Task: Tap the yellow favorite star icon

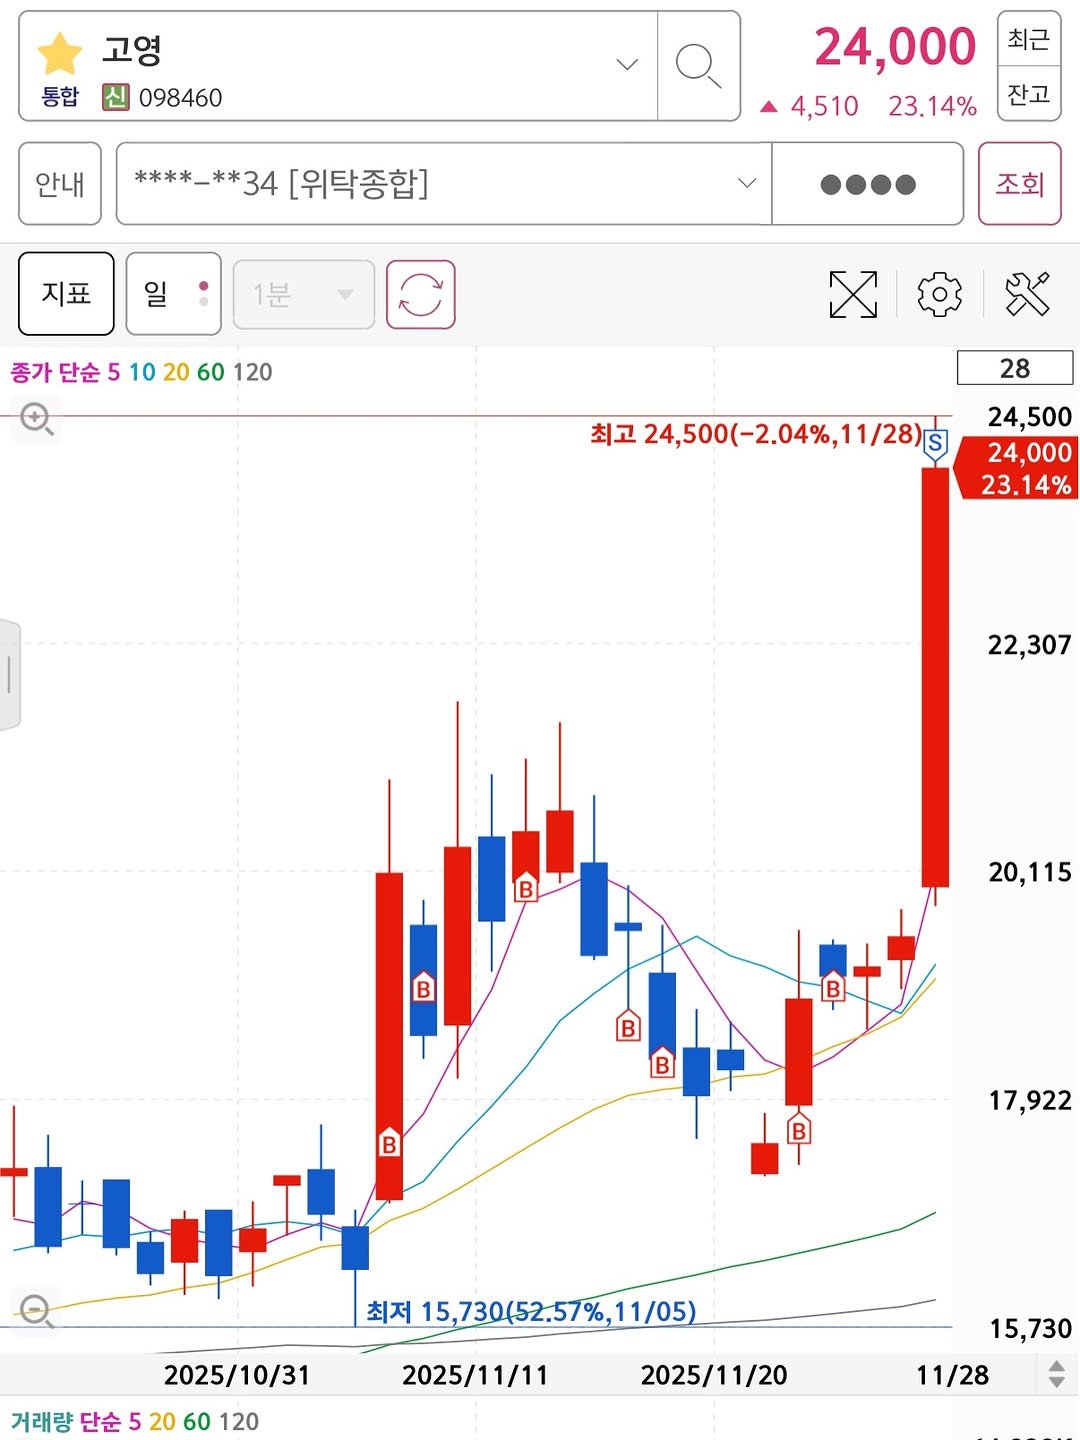Action: [59, 54]
